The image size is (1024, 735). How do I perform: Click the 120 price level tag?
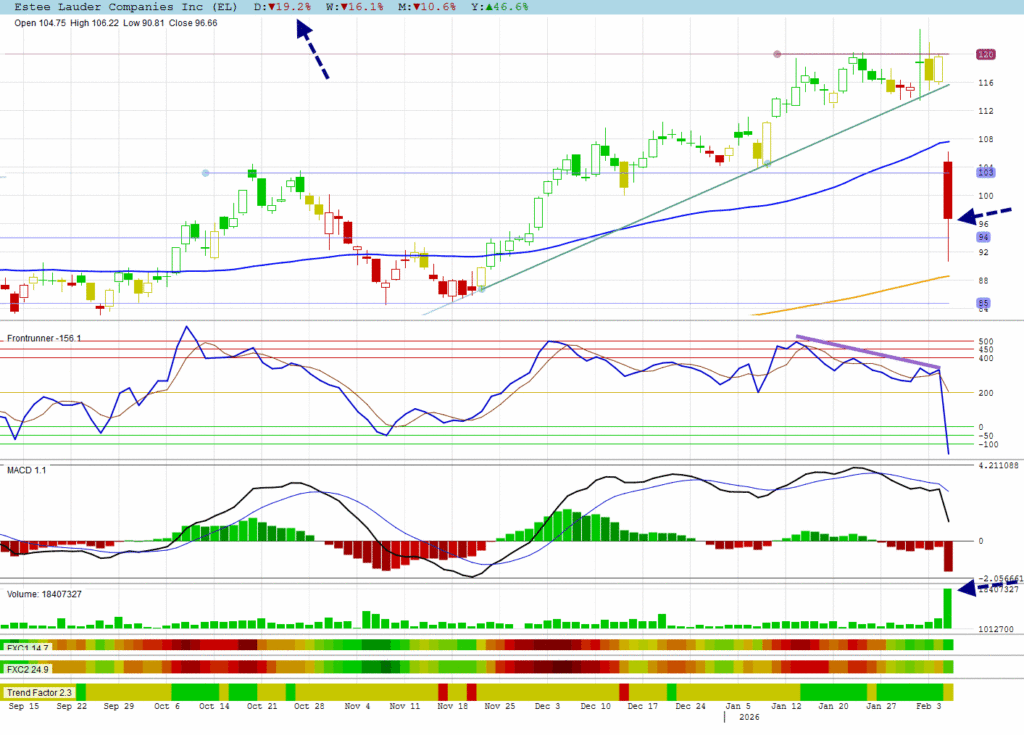(986, 54)
